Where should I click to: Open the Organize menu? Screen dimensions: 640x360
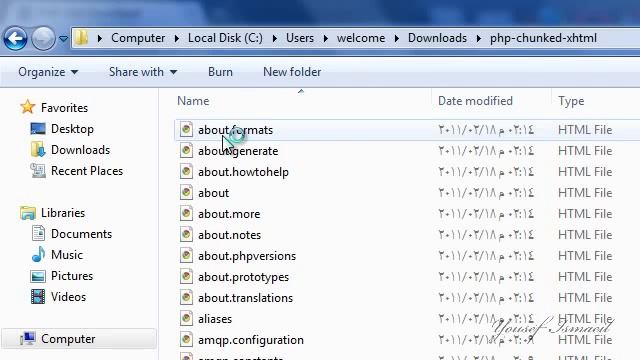tap(48, 72)
